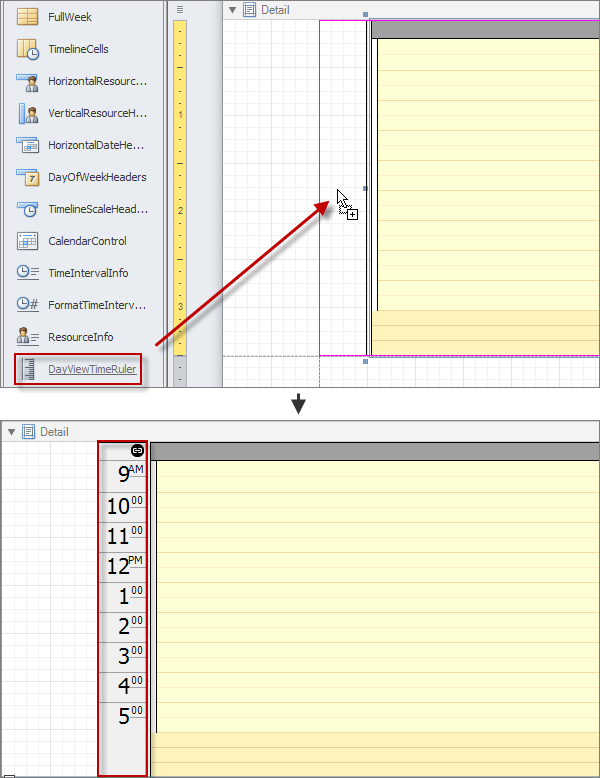Pick the HorizontalResourceHeaders icon
The height and width of the screenshot is (778, 600).
28,81
